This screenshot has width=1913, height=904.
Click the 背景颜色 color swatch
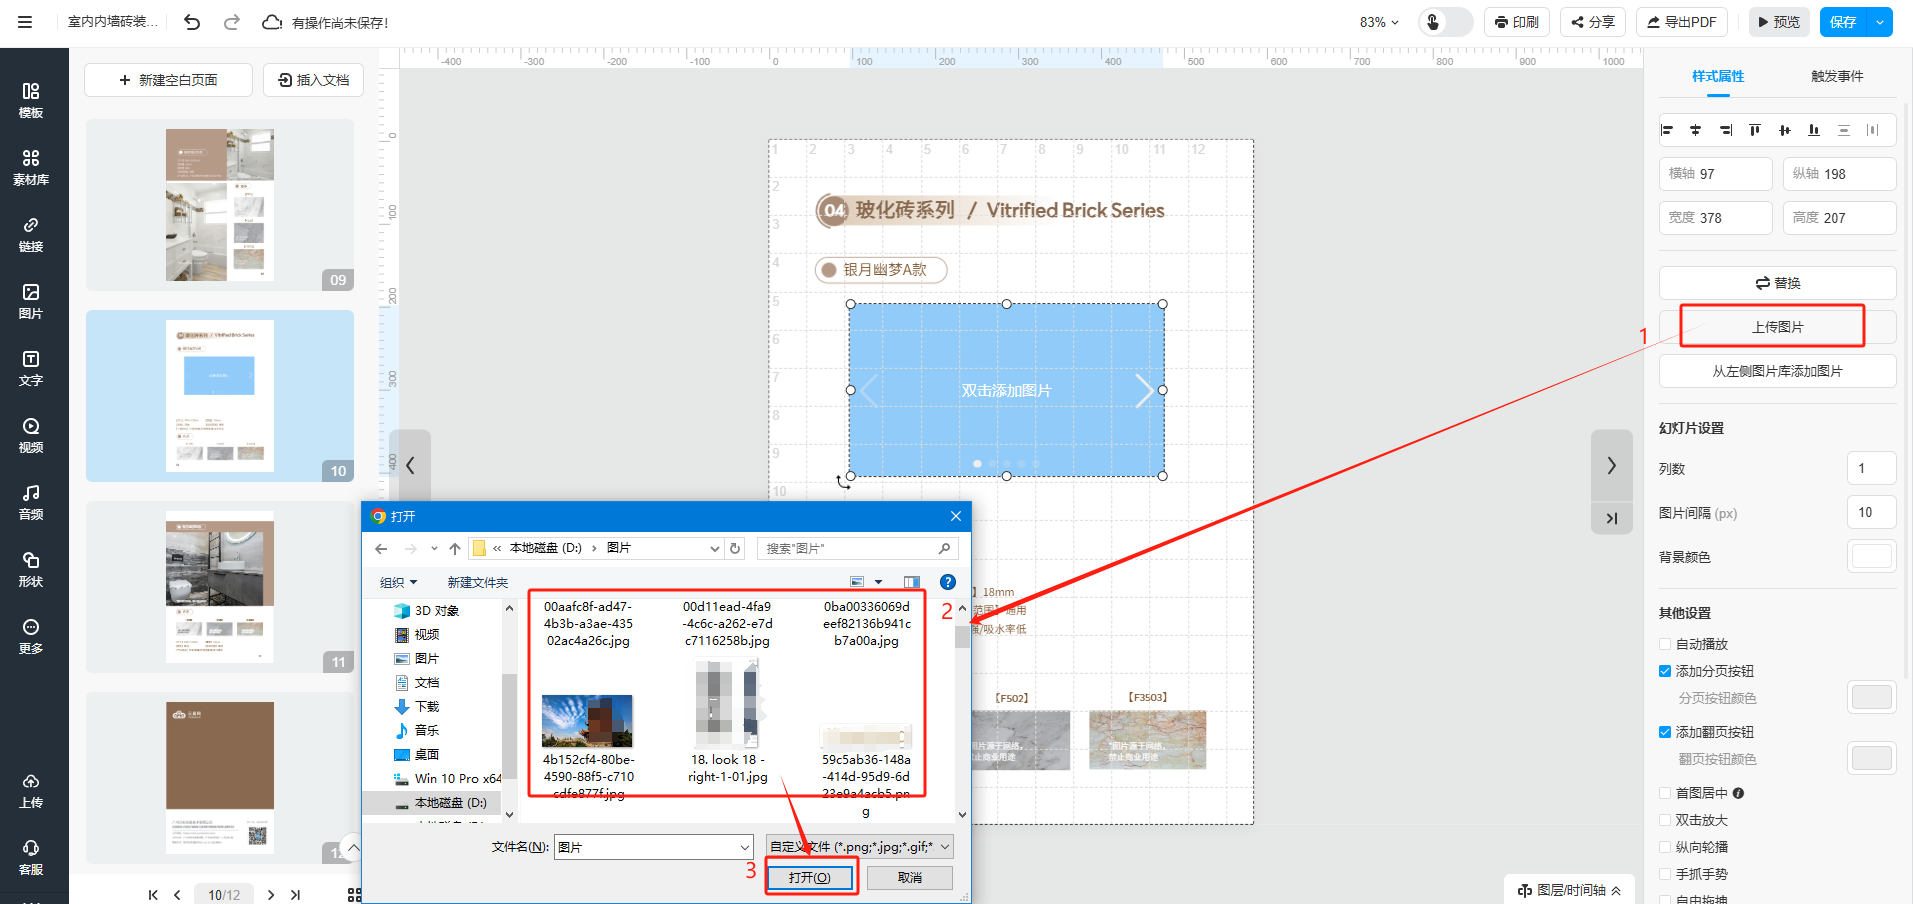(1871, 556)
